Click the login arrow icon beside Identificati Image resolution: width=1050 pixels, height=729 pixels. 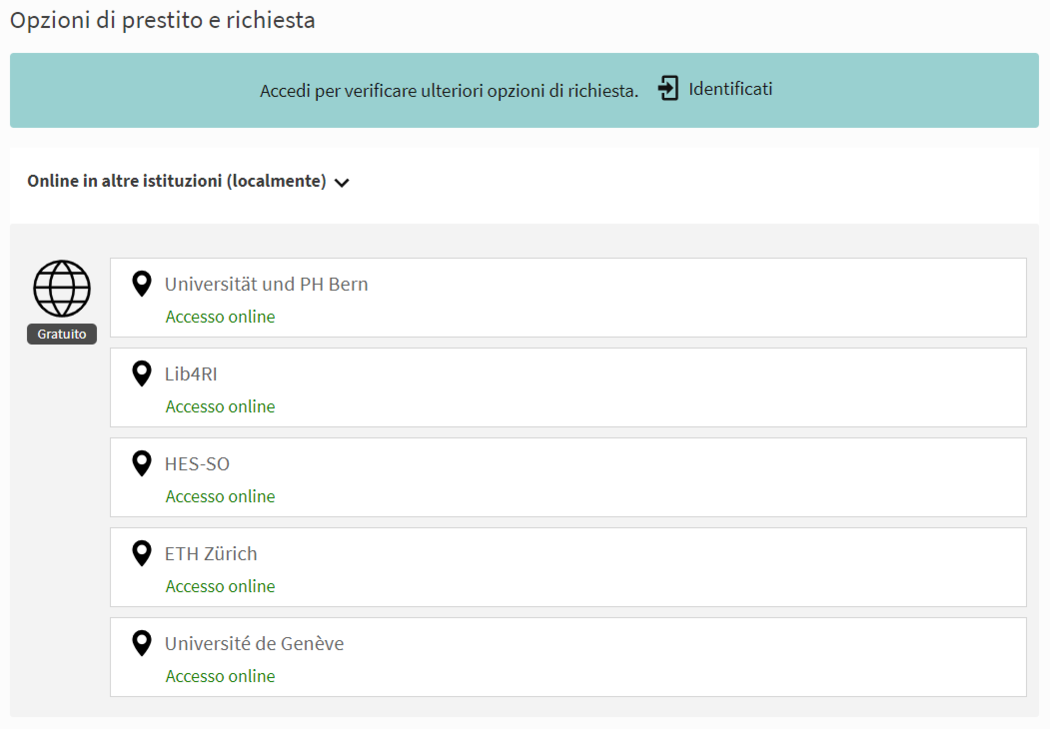(668, 89)
